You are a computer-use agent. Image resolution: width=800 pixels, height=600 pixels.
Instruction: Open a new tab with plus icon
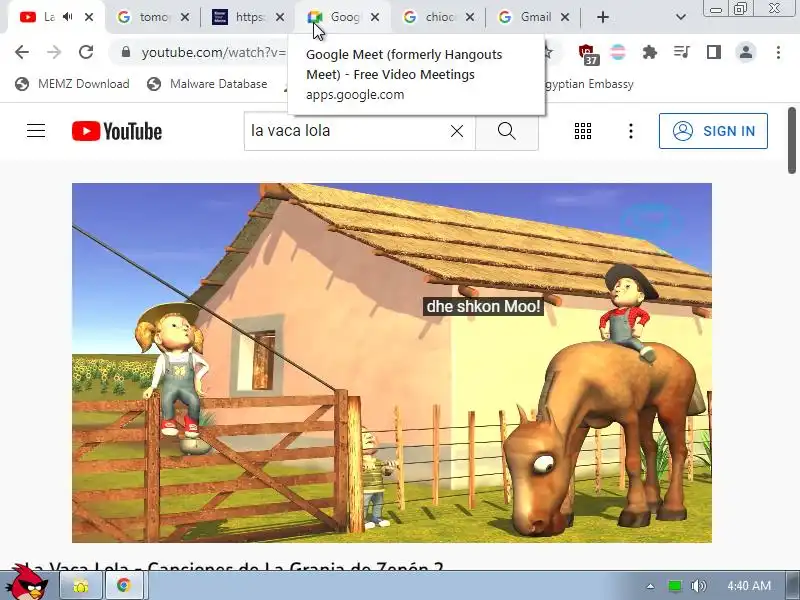coord(603,17)
